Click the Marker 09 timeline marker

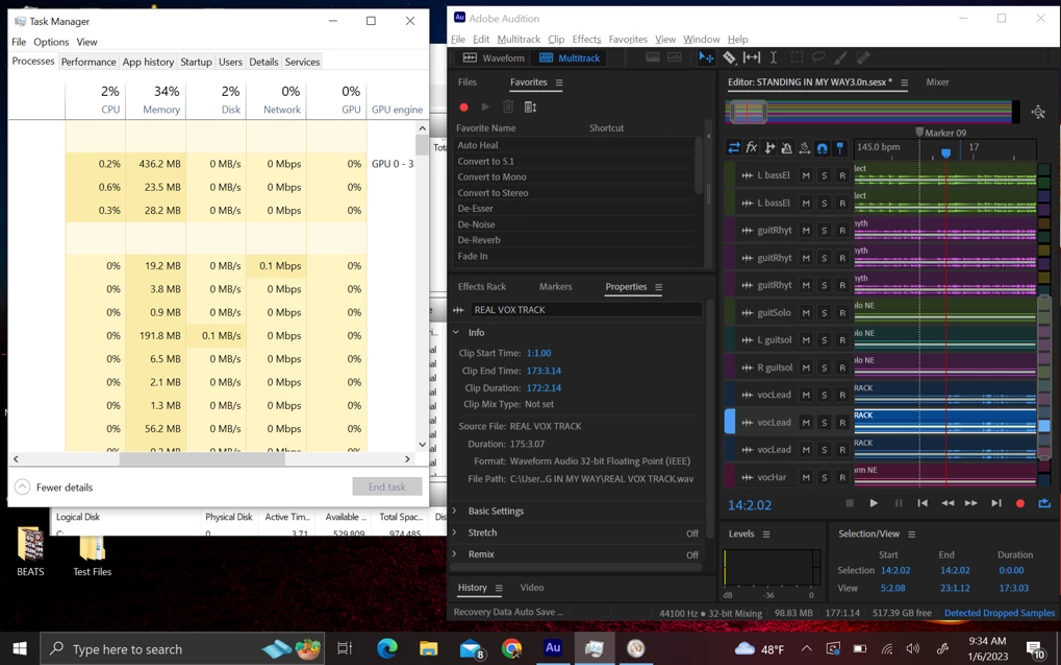pos(941,133)
